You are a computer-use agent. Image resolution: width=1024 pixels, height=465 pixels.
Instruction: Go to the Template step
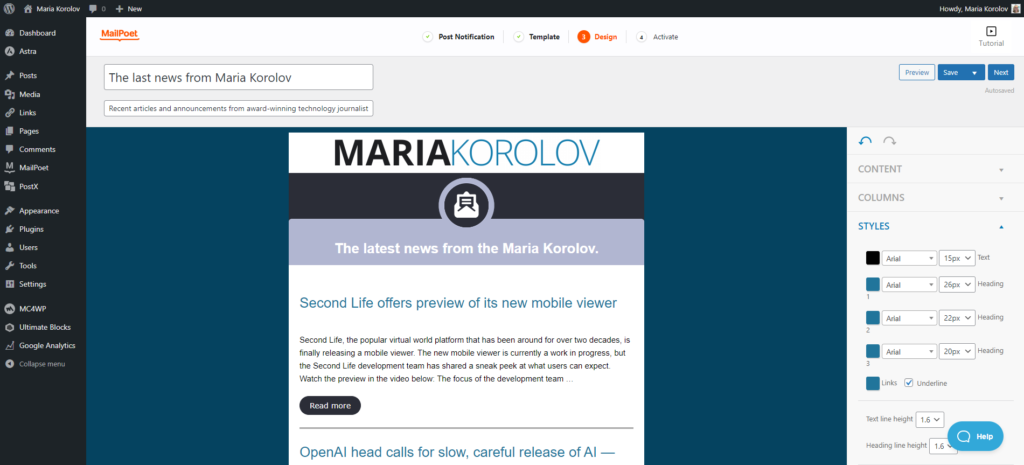point(537,37)
